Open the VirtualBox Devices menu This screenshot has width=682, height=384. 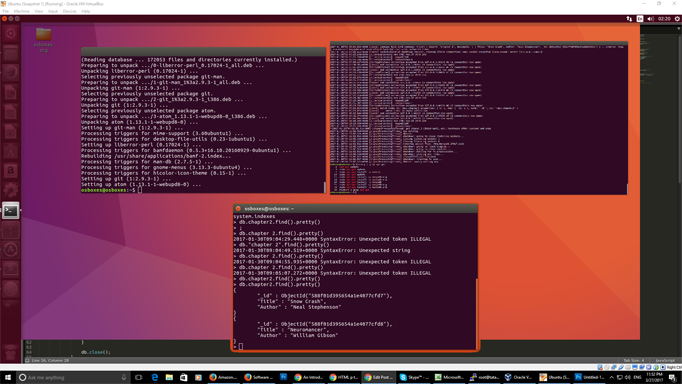[x=69, y=11]
